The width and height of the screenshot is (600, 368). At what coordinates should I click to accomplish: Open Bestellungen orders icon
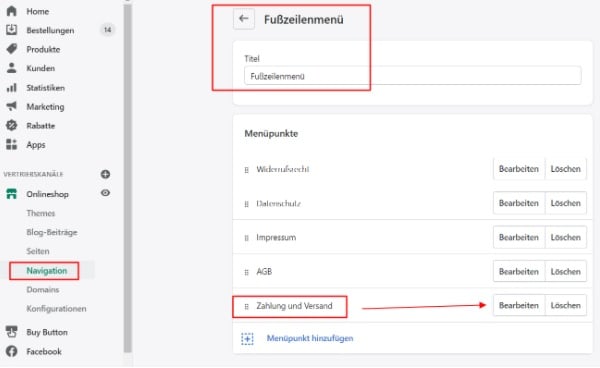(x=11, y=30)
